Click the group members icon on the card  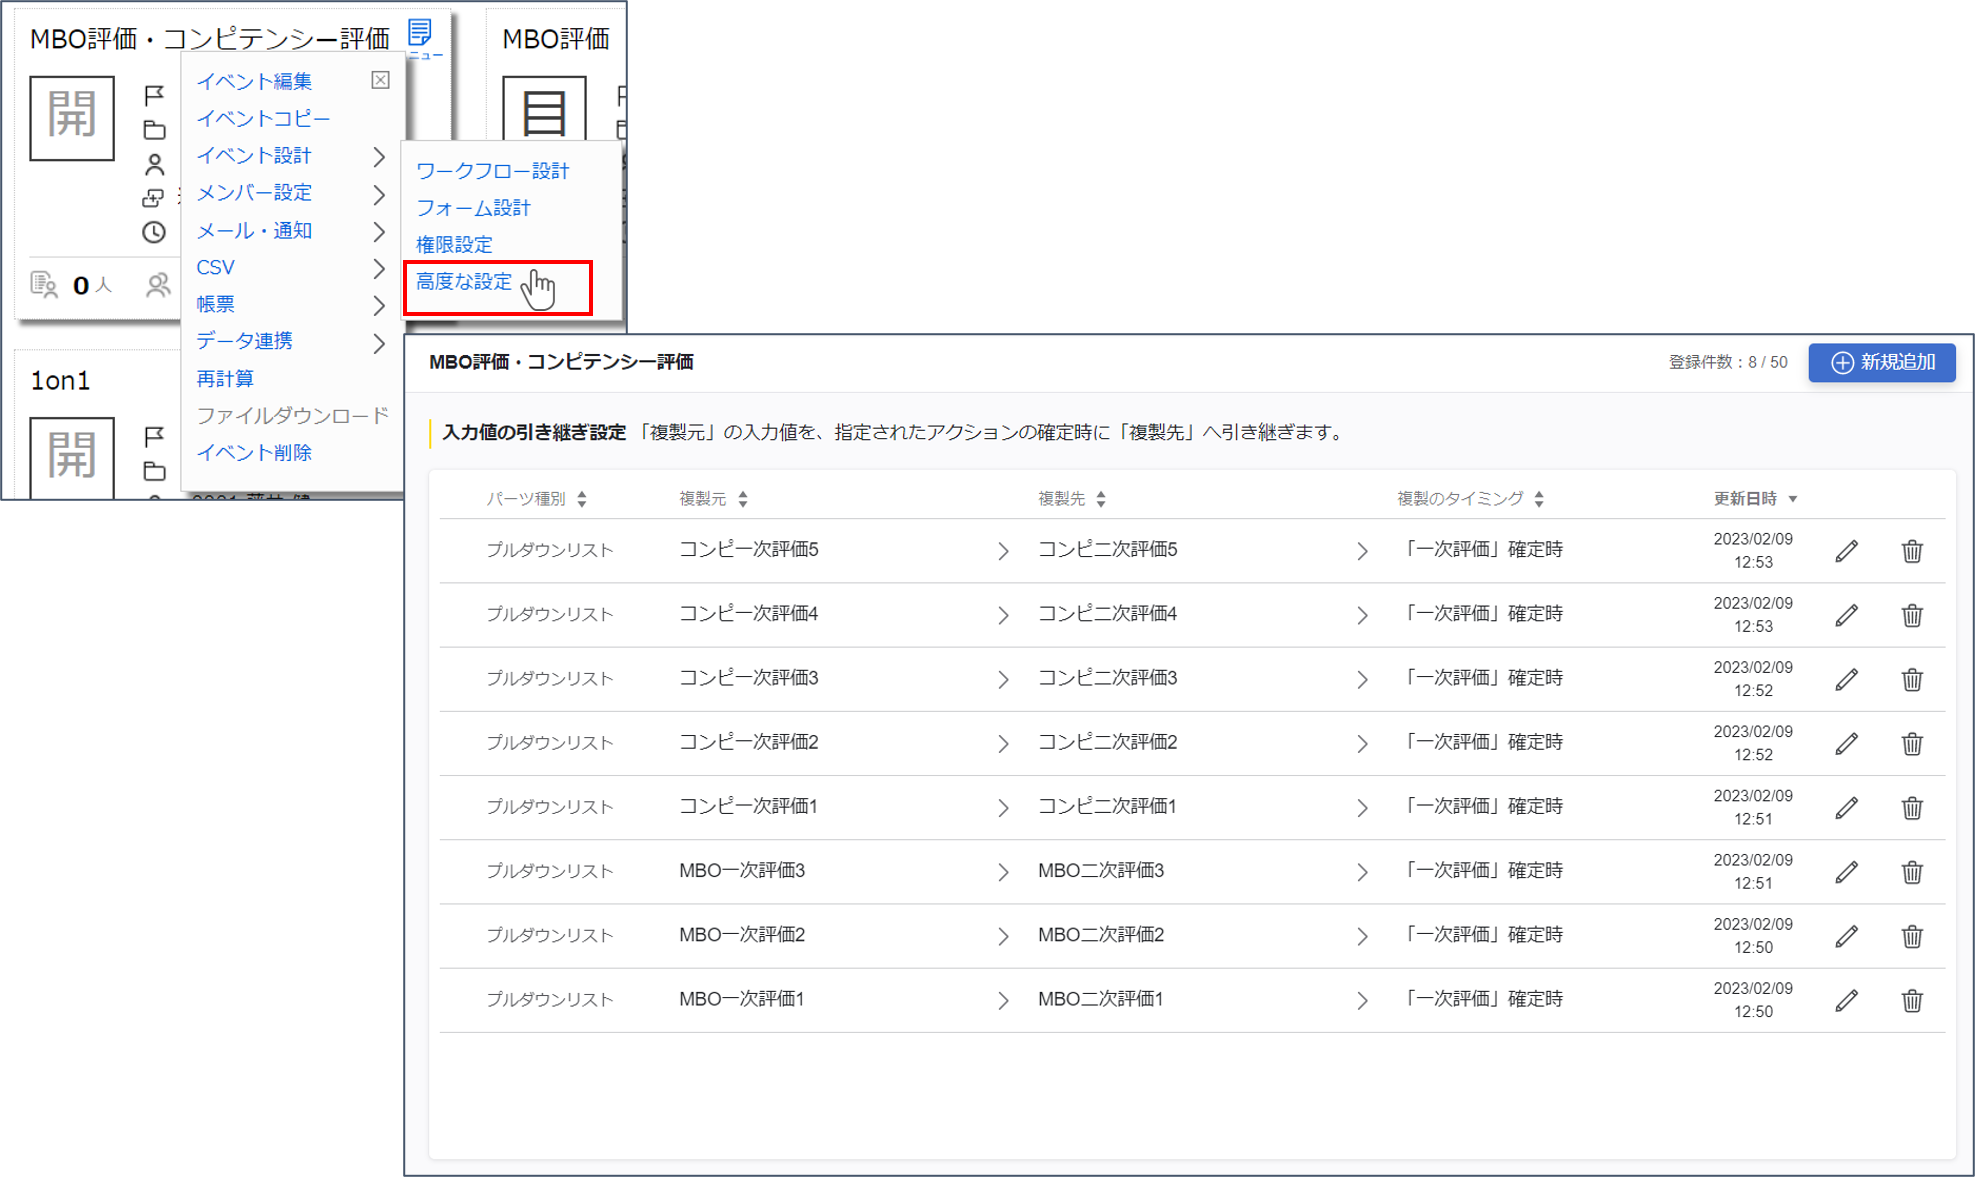coord(158,286)
